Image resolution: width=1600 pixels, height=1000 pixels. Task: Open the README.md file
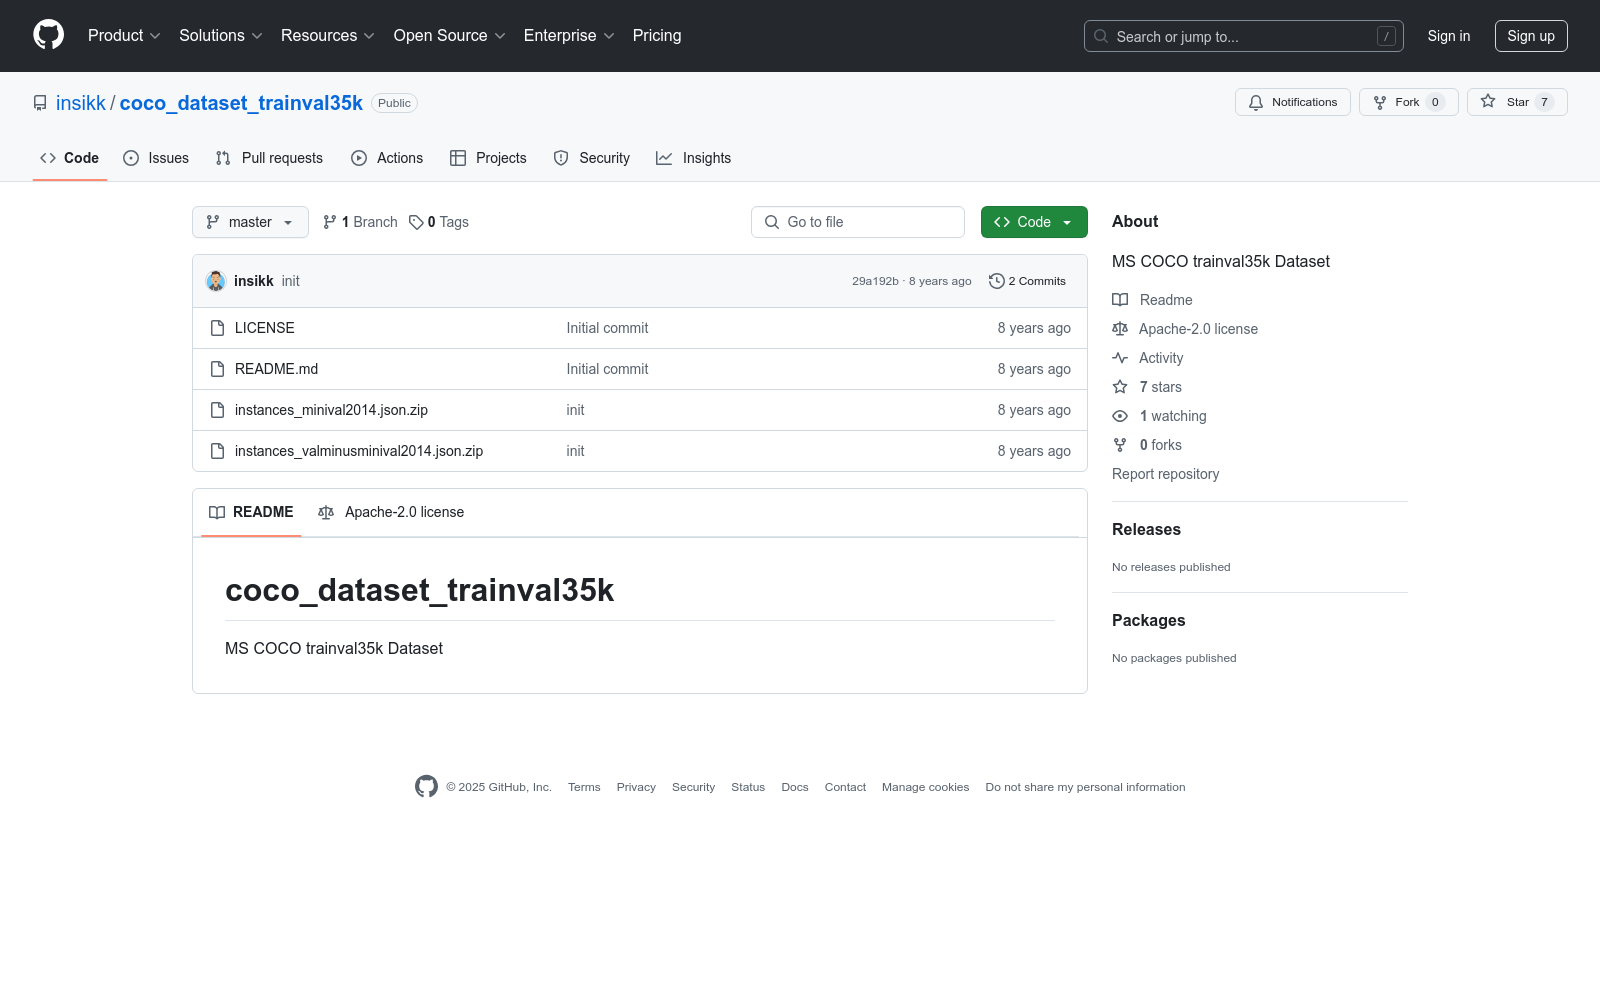pos(276,369)
